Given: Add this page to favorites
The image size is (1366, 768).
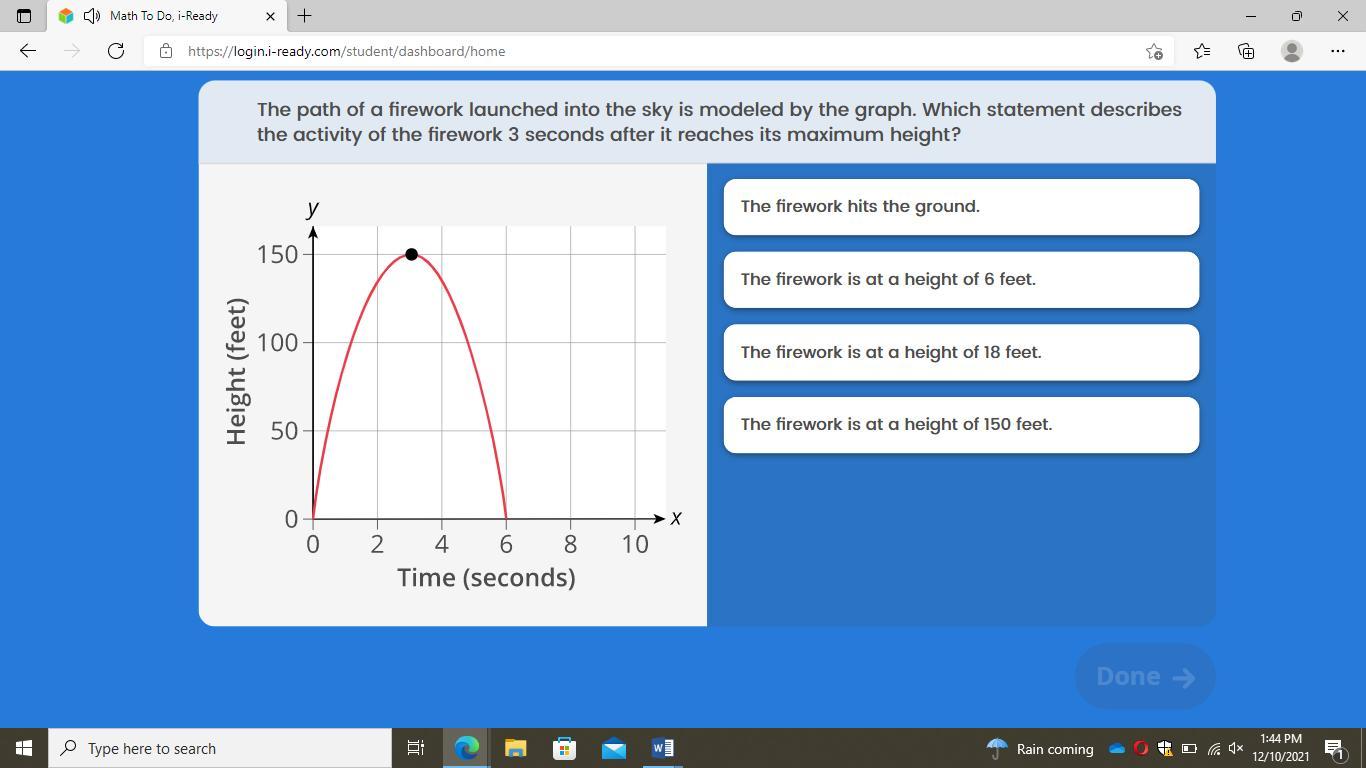Looking at the screenshot, I should point(1154,51).
